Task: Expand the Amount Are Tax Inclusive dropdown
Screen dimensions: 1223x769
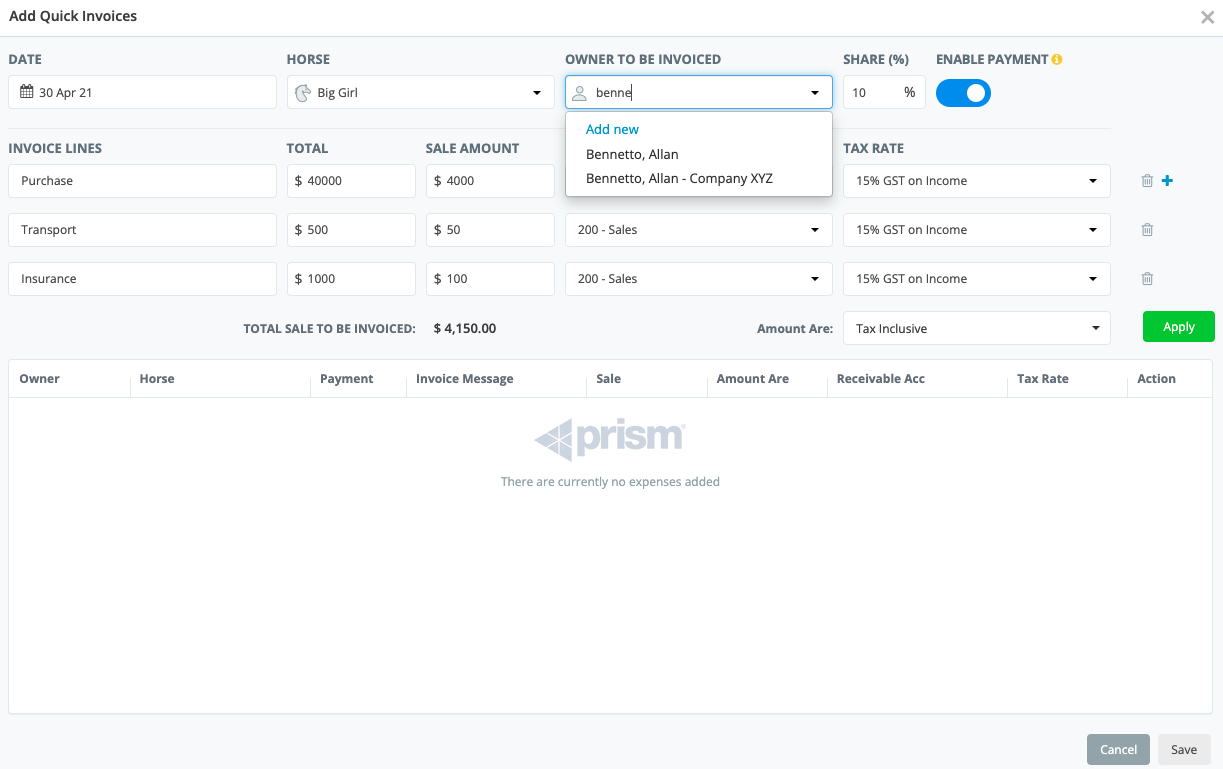Action: (976, 329)
